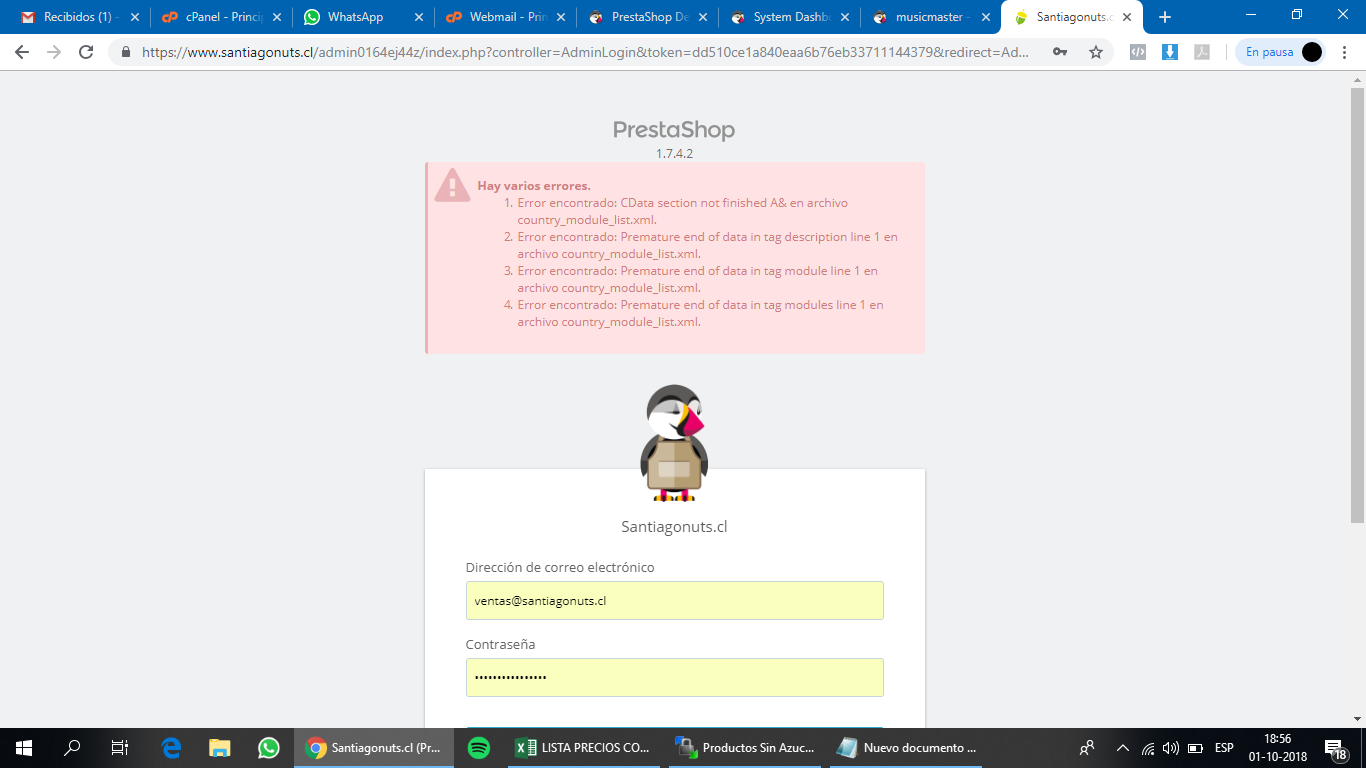Screen dimensions: 1366x768
Task: Open the Action Center notifications
Action: (x=1336, y=748)
